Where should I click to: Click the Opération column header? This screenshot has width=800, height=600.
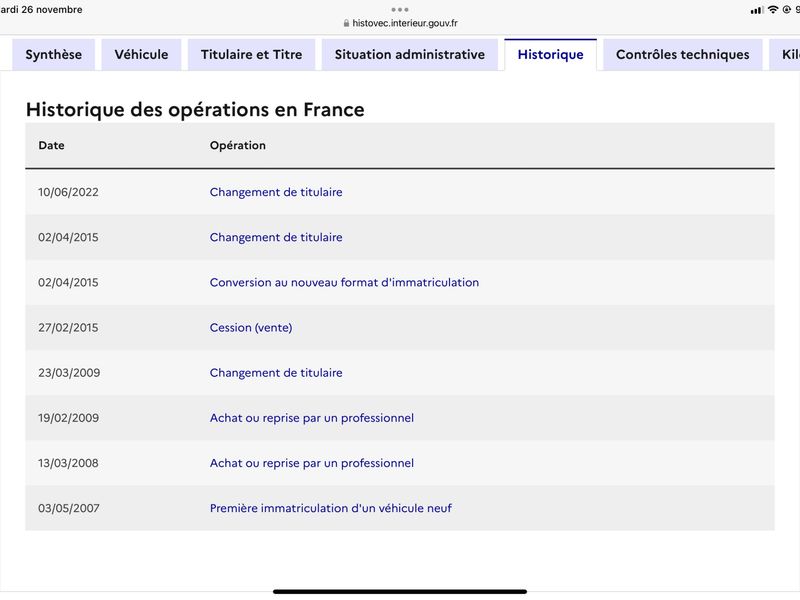click(x=238, y=145)
